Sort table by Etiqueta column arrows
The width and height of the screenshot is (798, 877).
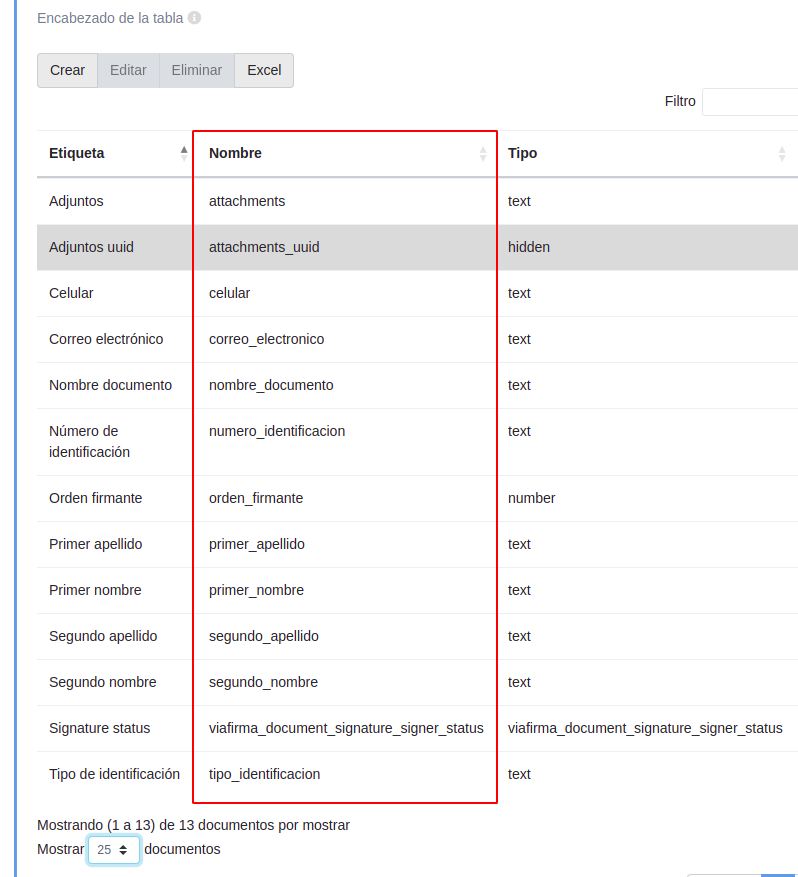click(183, 153)
